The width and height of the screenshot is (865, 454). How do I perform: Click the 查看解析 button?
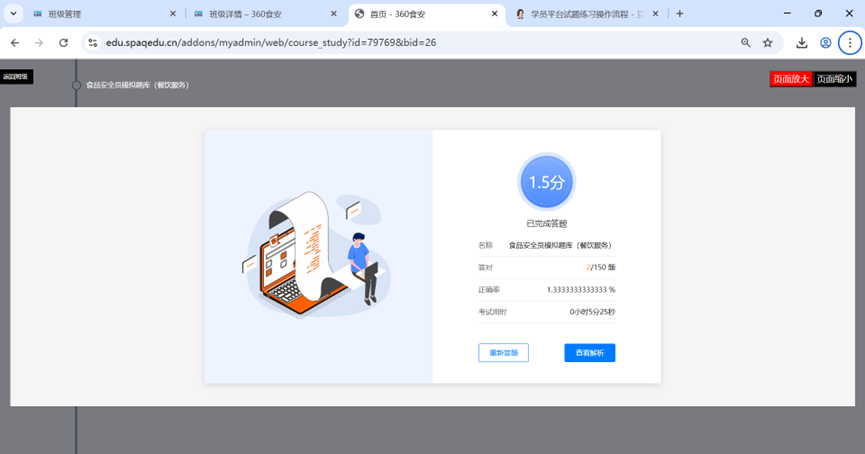[x=589, y=353]
